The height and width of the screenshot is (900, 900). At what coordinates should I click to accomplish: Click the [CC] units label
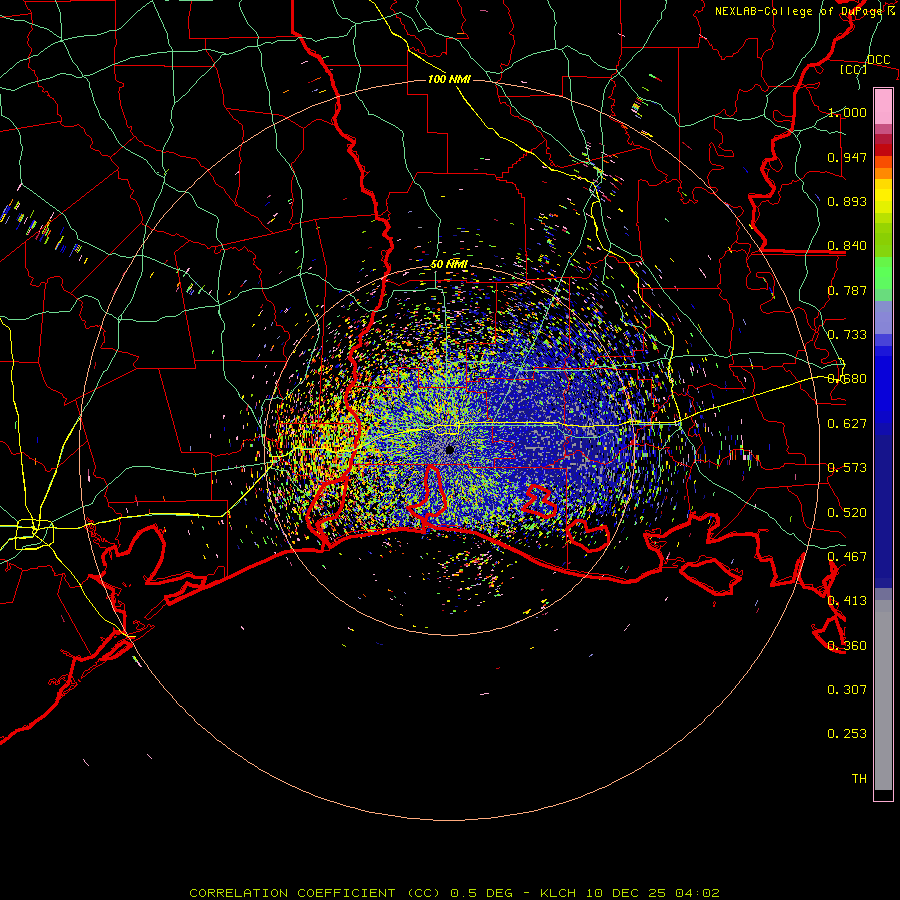point(854,69)
